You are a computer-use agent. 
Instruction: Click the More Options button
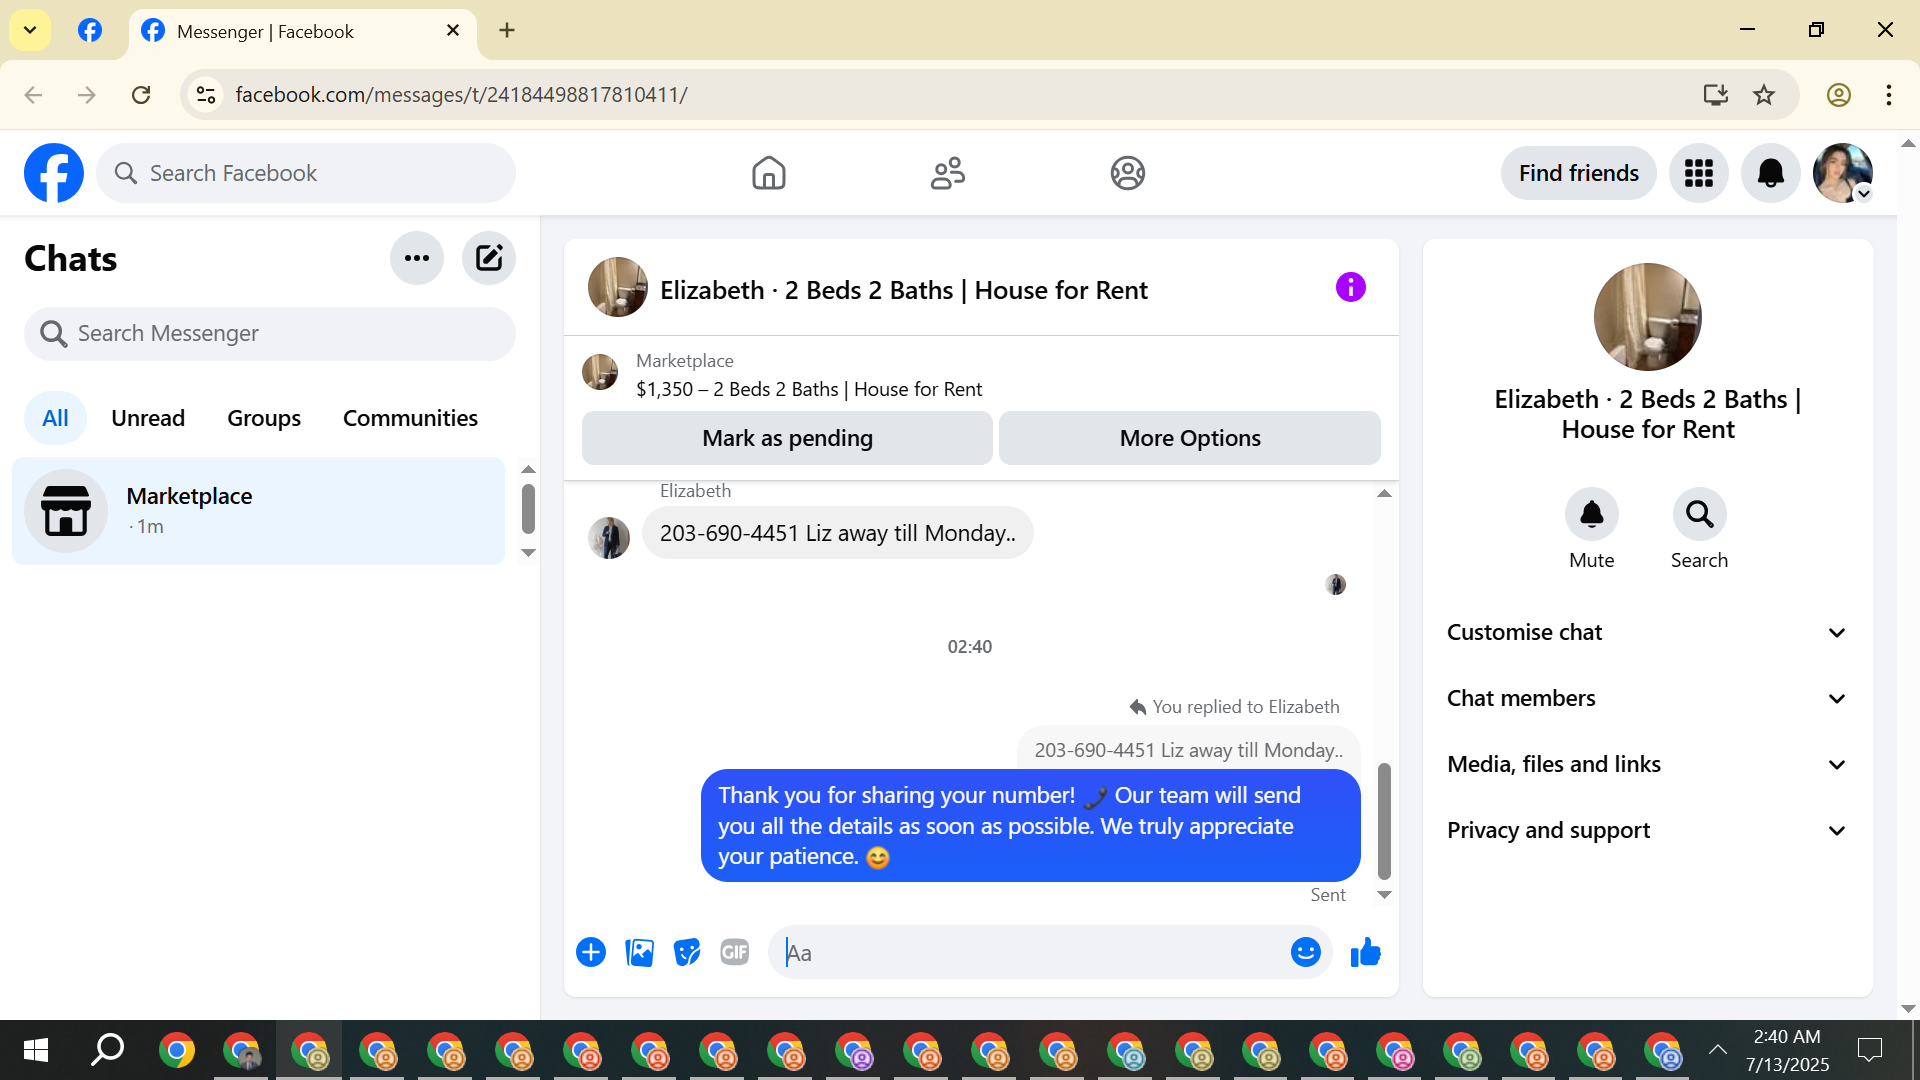[x=1189, y=438]
